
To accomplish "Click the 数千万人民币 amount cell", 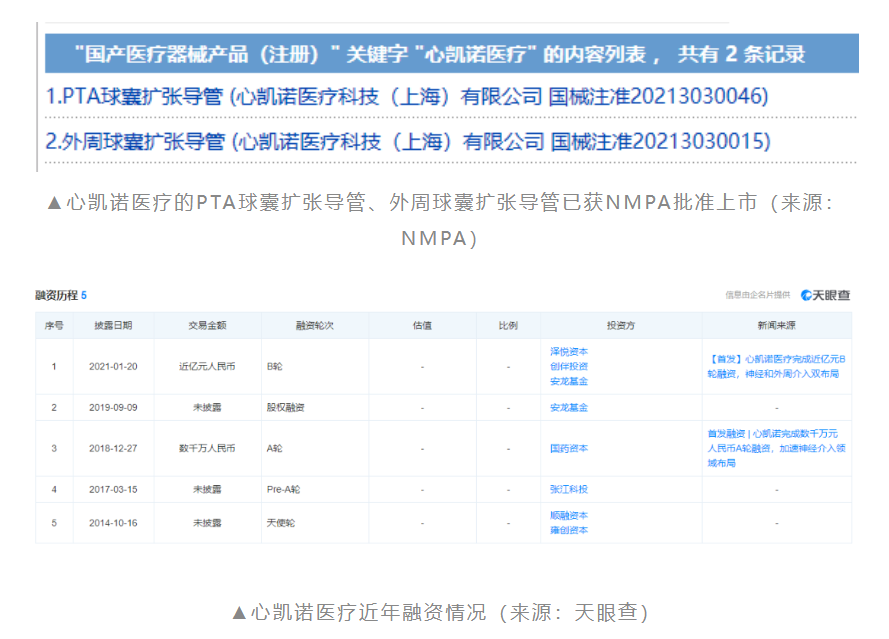I will [x=207, y=448].
